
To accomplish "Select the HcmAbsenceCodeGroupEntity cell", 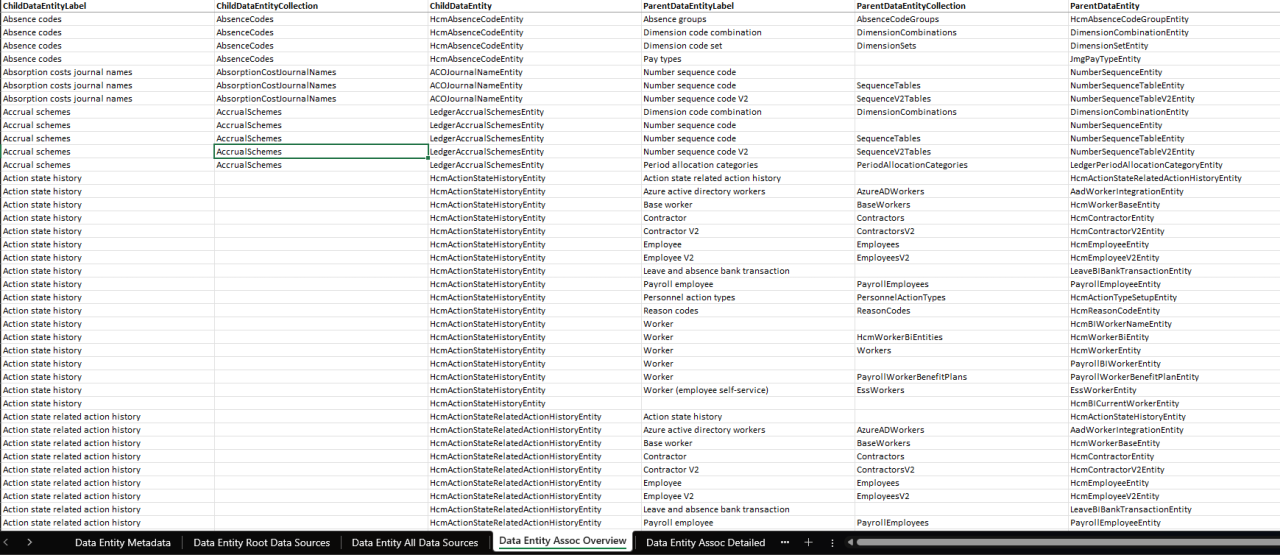I will [1128, 19].
